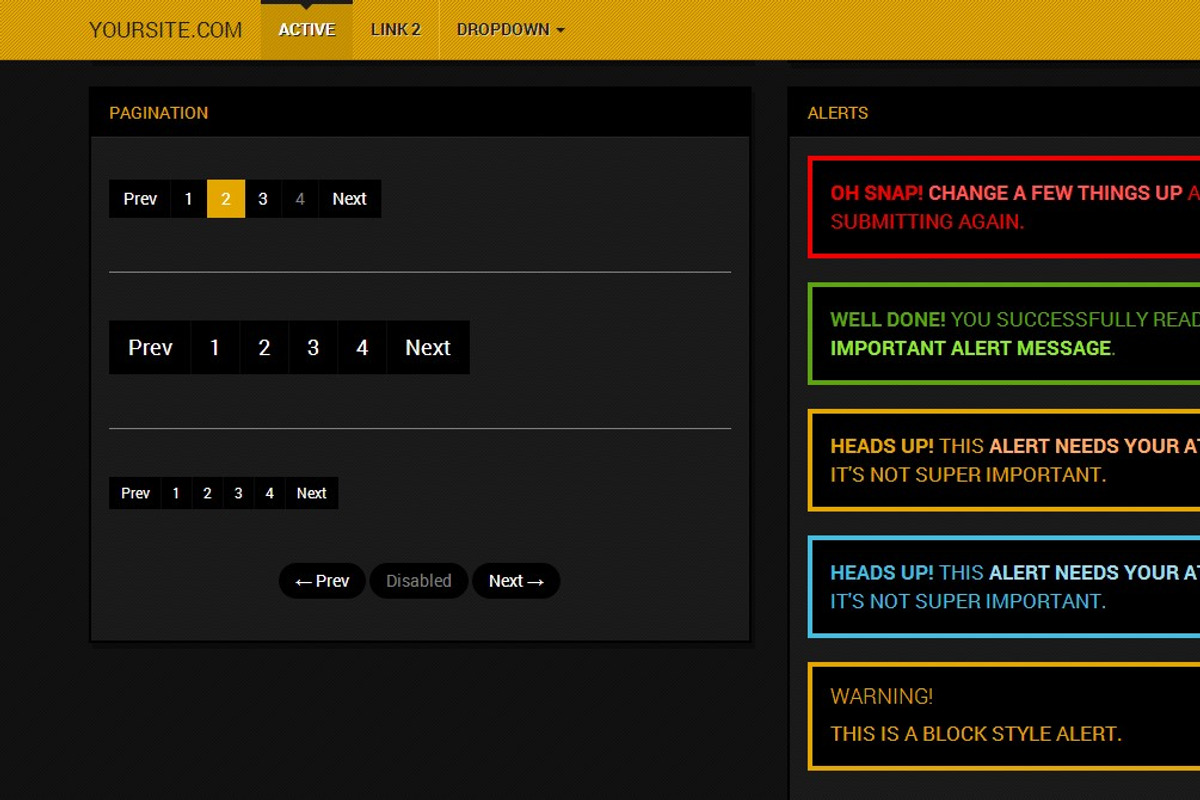Click the Next → pager button

pyautogui.click(x=516, y=580)
